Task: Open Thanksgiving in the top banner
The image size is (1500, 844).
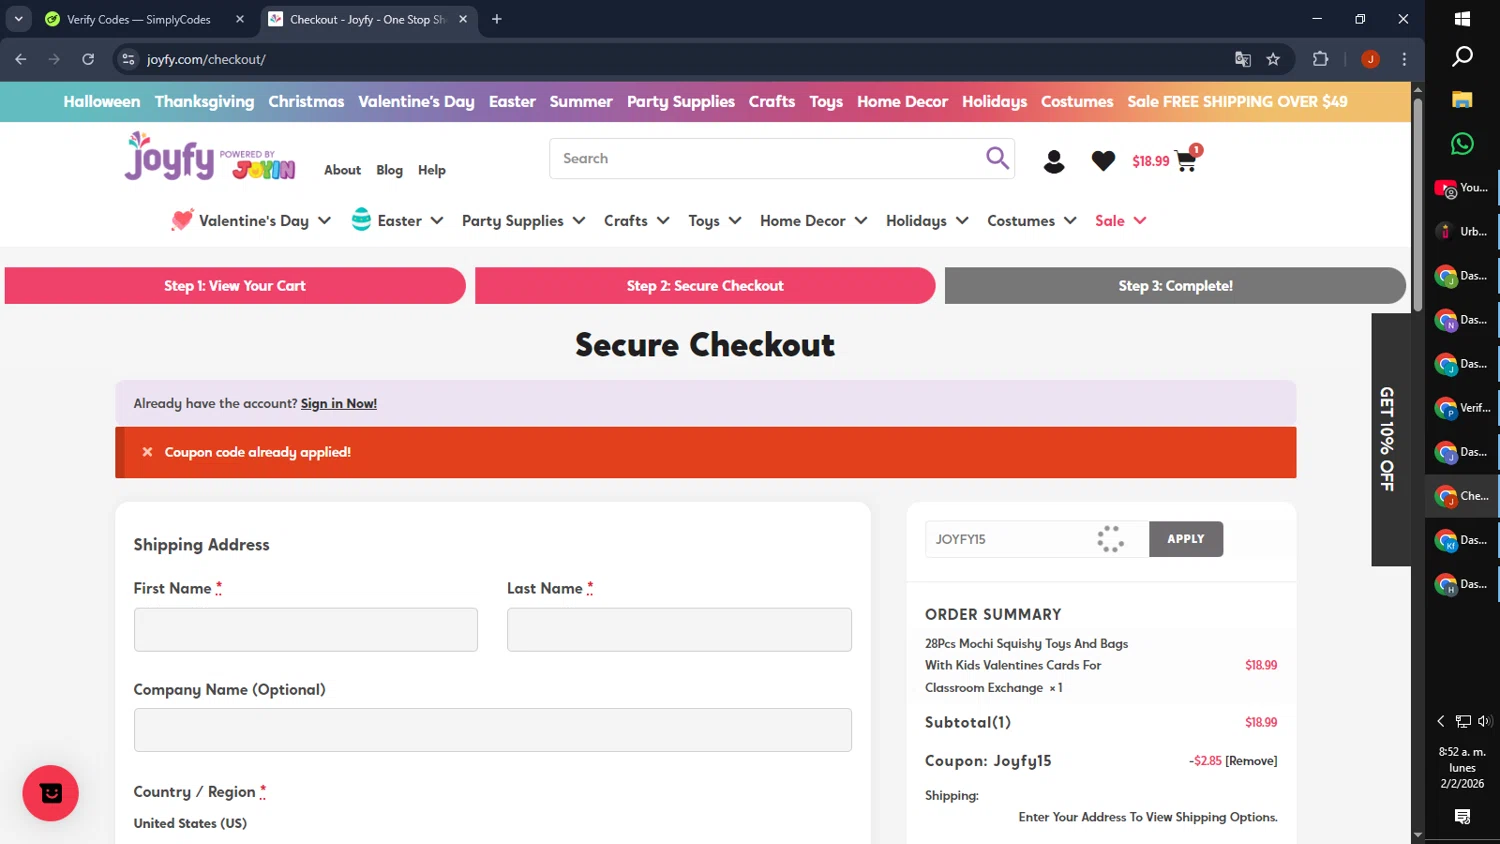Action: [x=204, y=101]
